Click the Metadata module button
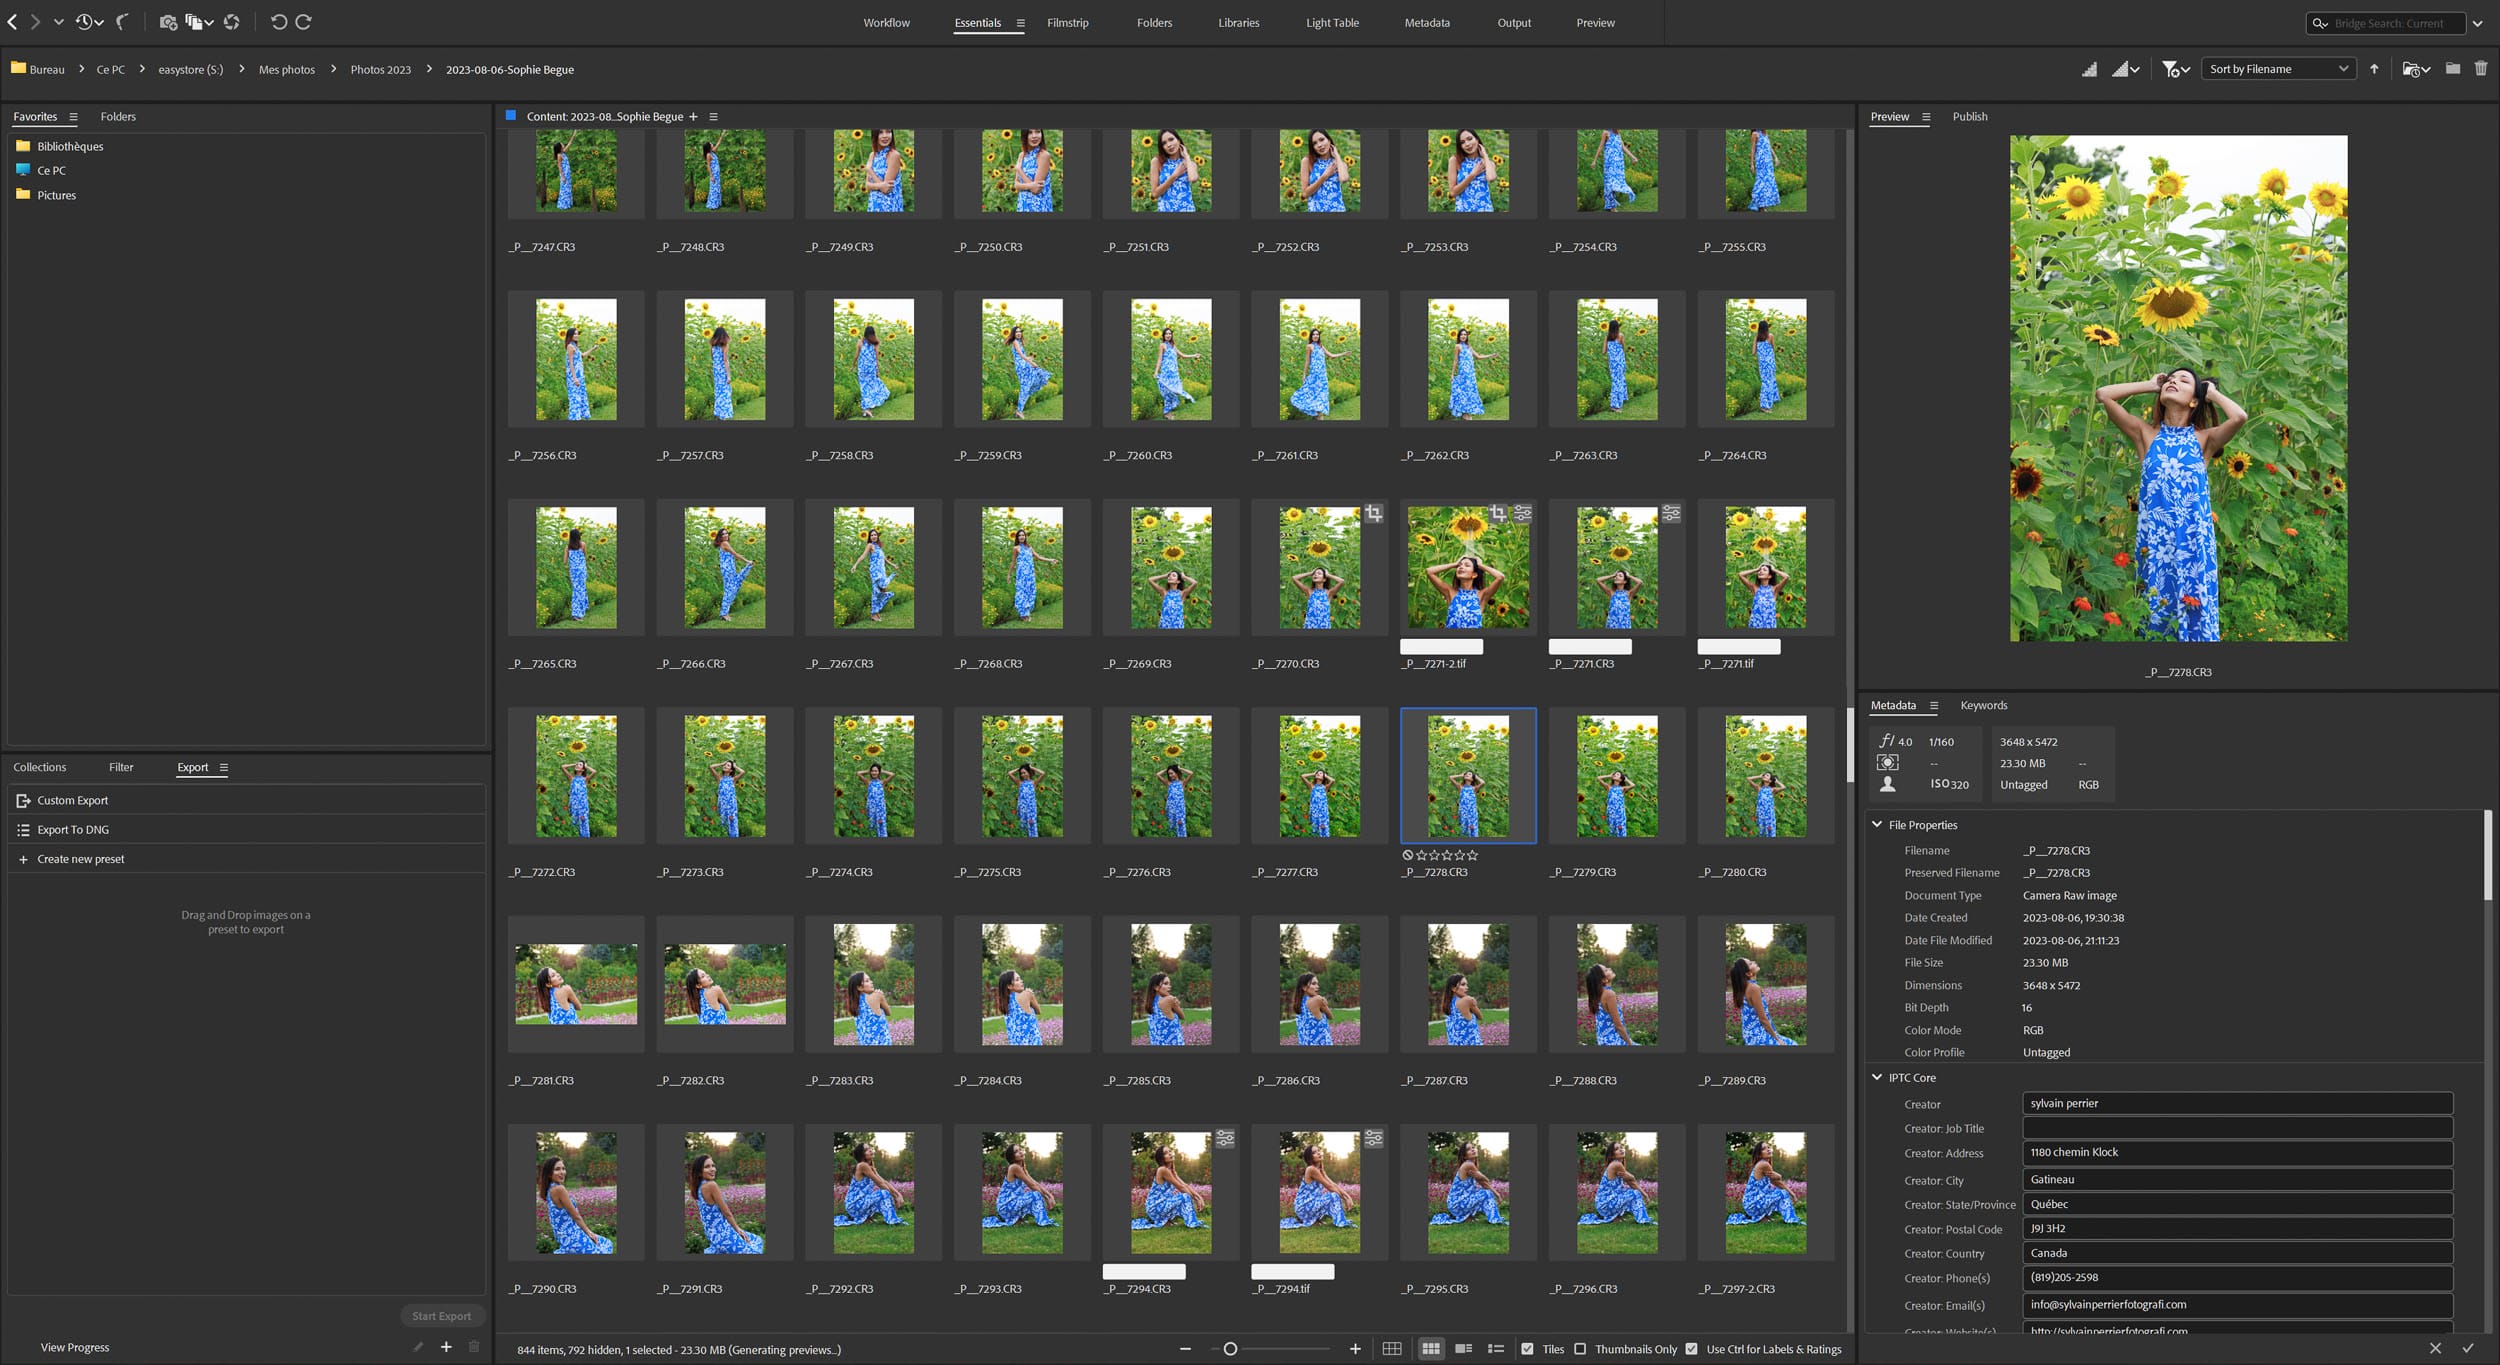 pyautogui.click(x=1428, y=22)
